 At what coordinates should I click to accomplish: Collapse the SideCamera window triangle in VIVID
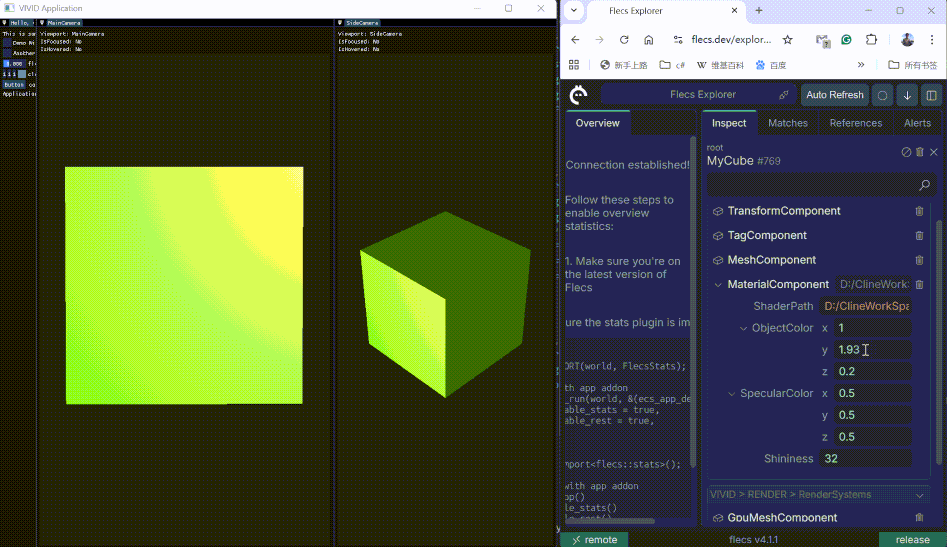[x=340, y=23]
